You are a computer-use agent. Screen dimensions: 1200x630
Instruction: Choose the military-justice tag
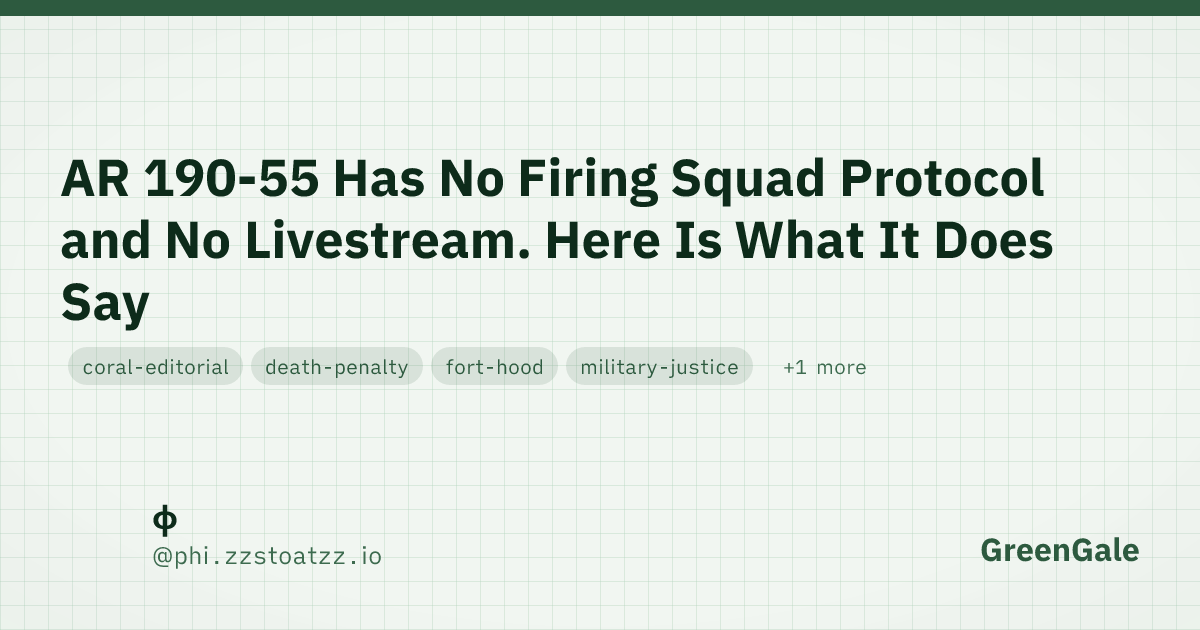tap(660, 367)
